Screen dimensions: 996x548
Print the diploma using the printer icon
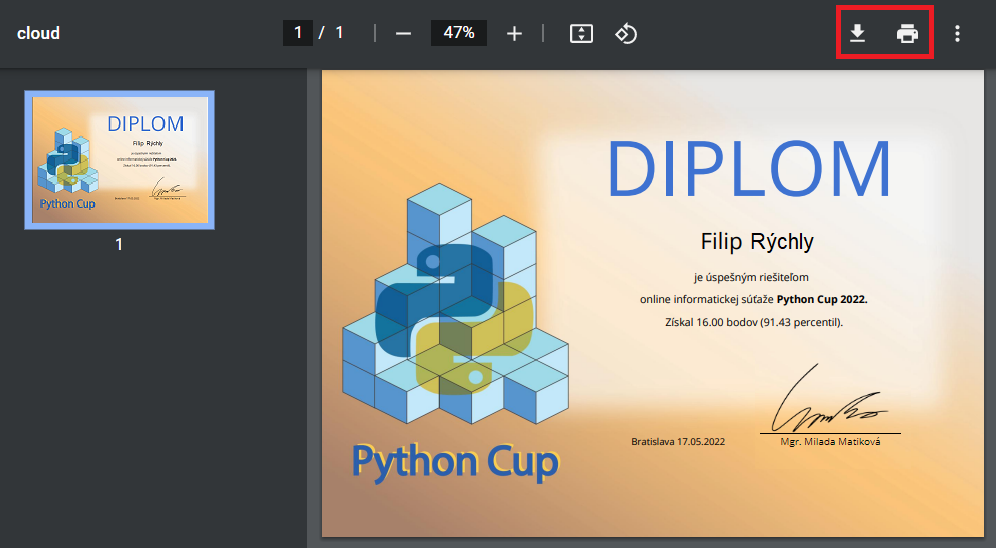pos(907,33)
